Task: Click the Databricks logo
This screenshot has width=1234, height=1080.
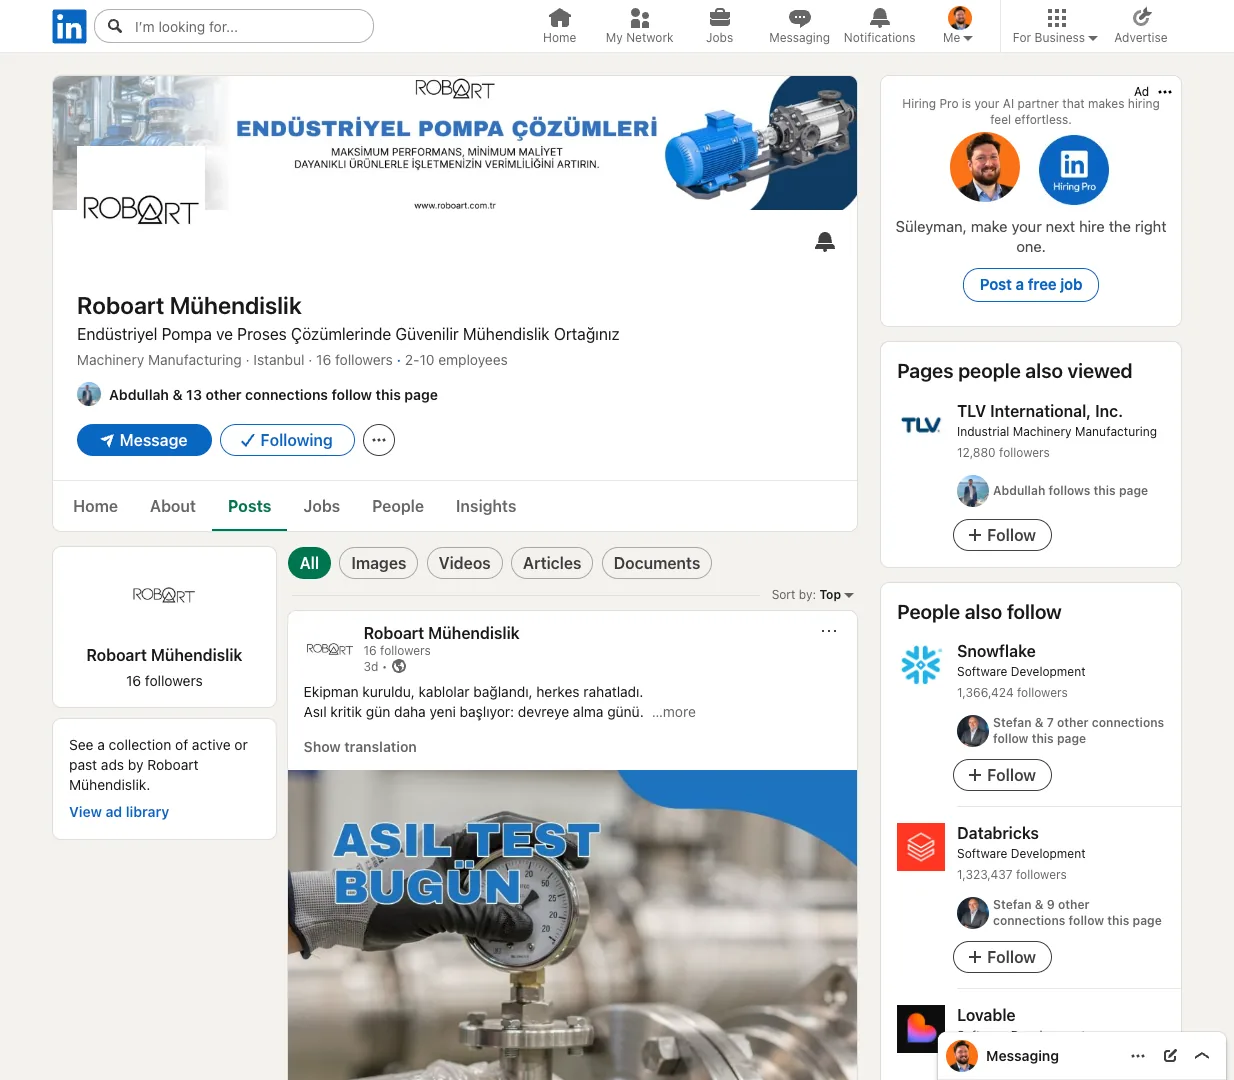Action: point(921,847)
